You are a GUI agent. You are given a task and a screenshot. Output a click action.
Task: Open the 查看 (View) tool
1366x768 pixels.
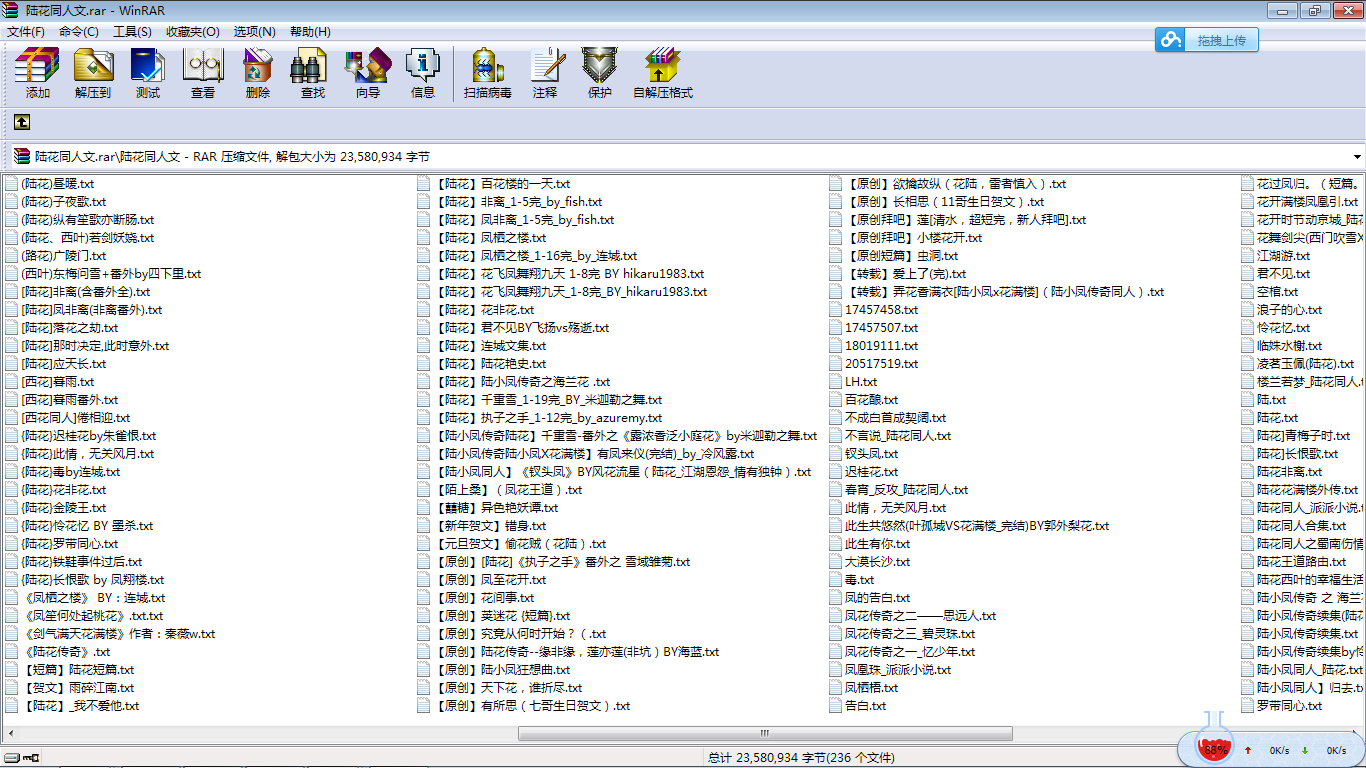pyautogui.click(x=203, y=73)
